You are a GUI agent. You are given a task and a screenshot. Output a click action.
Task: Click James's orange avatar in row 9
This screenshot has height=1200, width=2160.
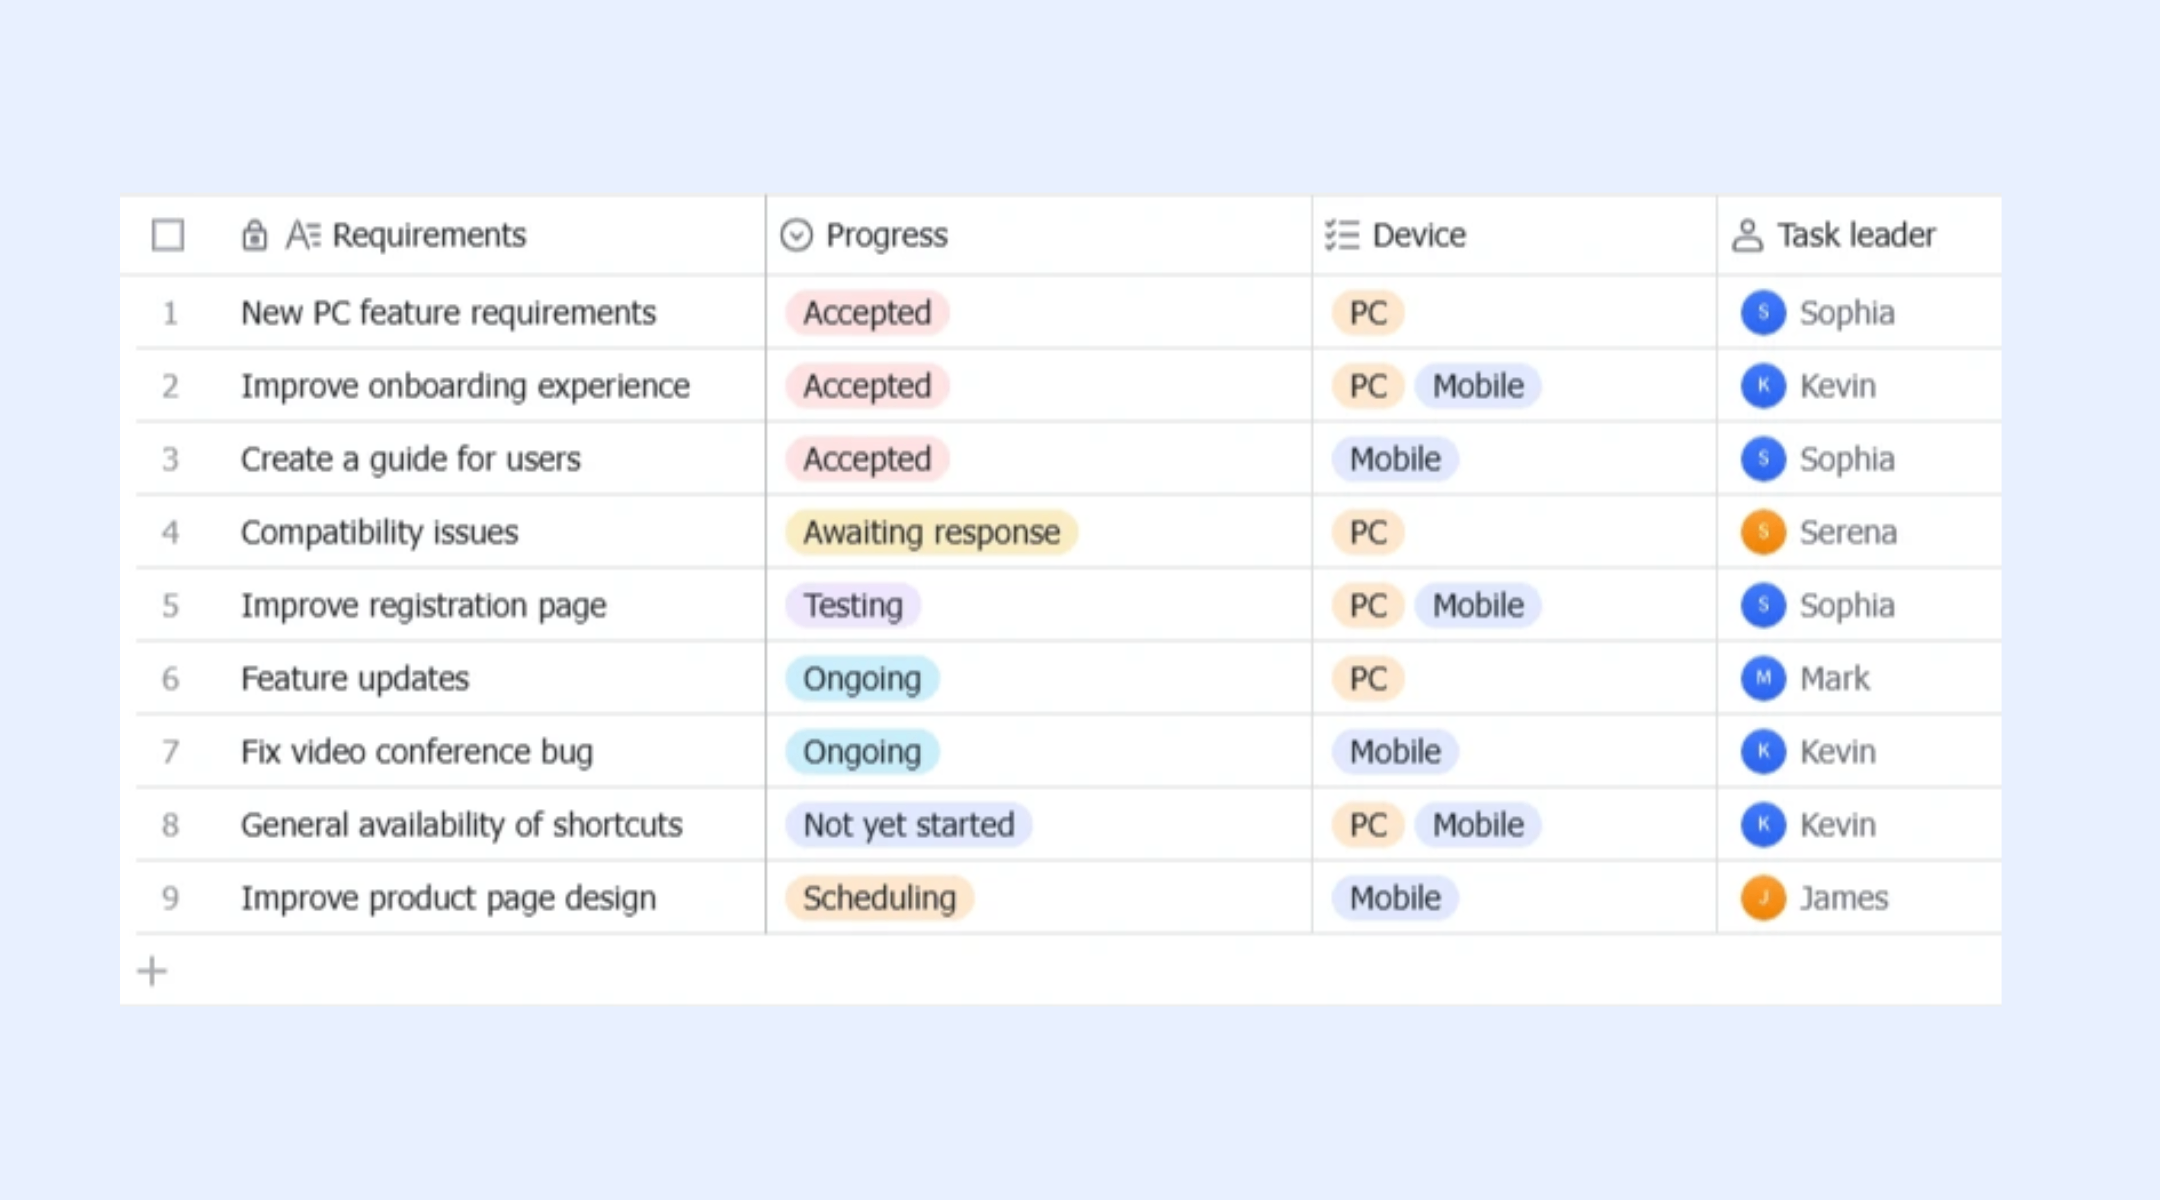1763,898
